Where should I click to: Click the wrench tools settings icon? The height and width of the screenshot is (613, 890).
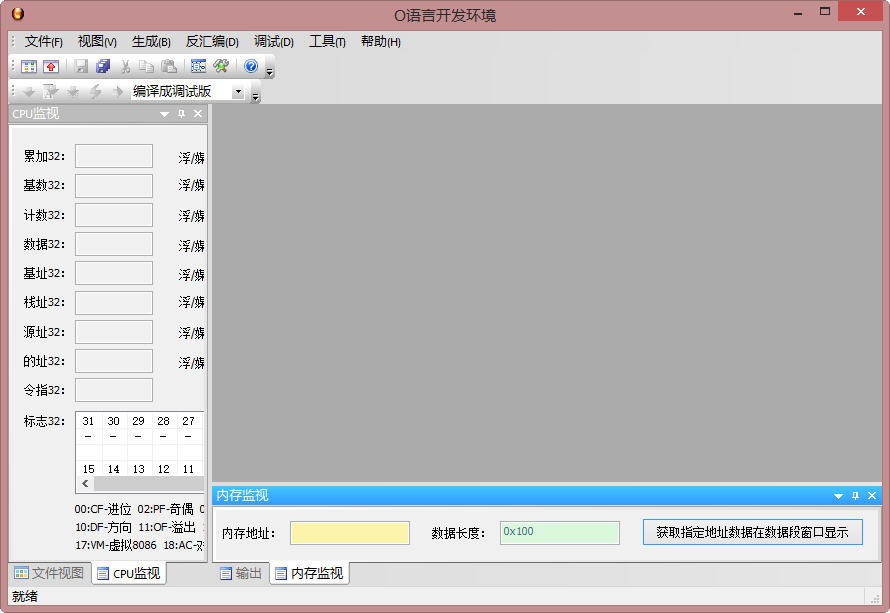221,66
